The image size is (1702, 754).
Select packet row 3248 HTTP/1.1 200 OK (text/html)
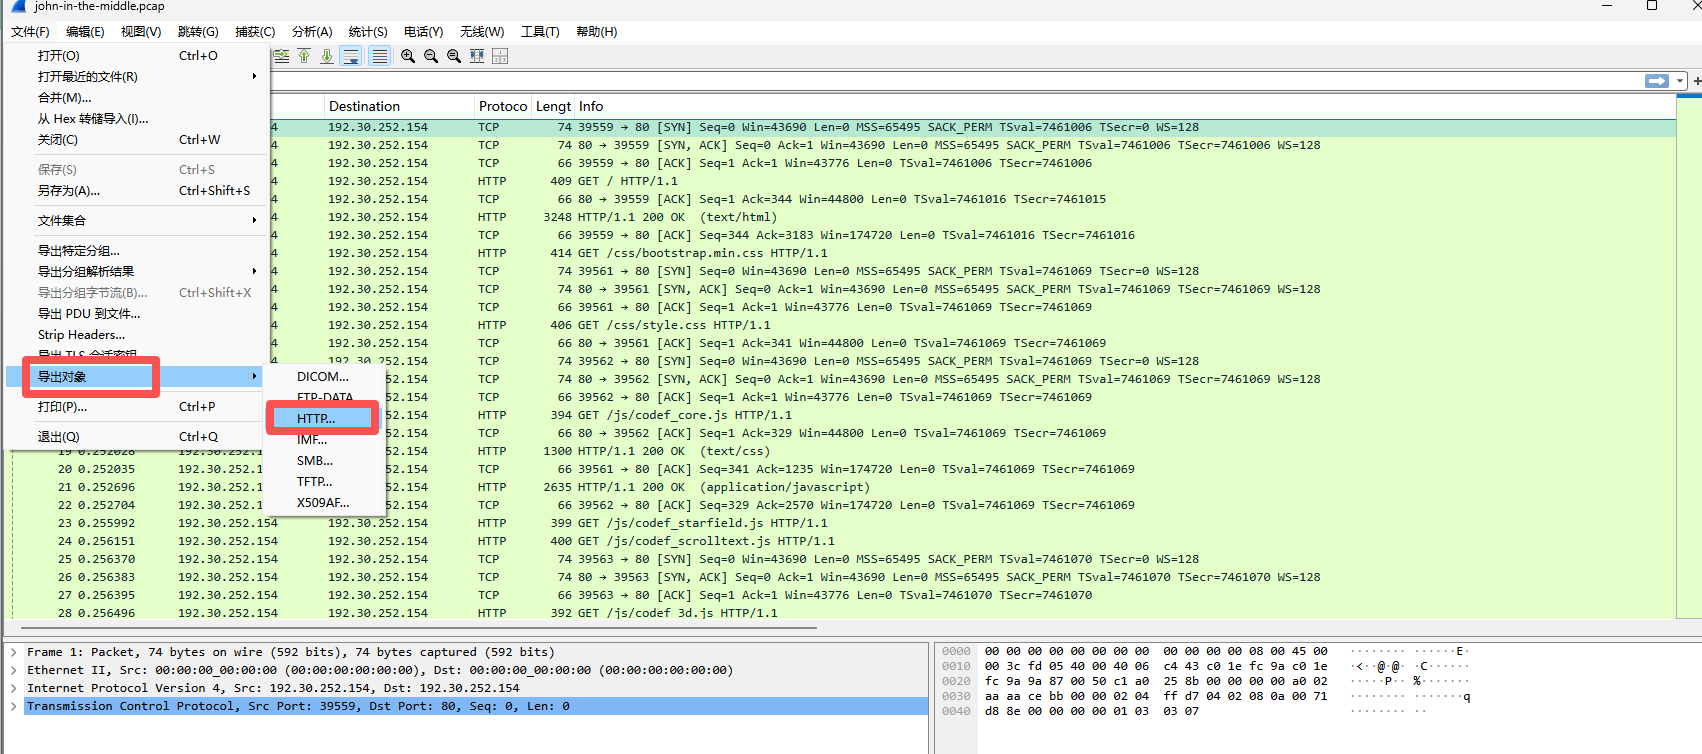click(973, 217)
